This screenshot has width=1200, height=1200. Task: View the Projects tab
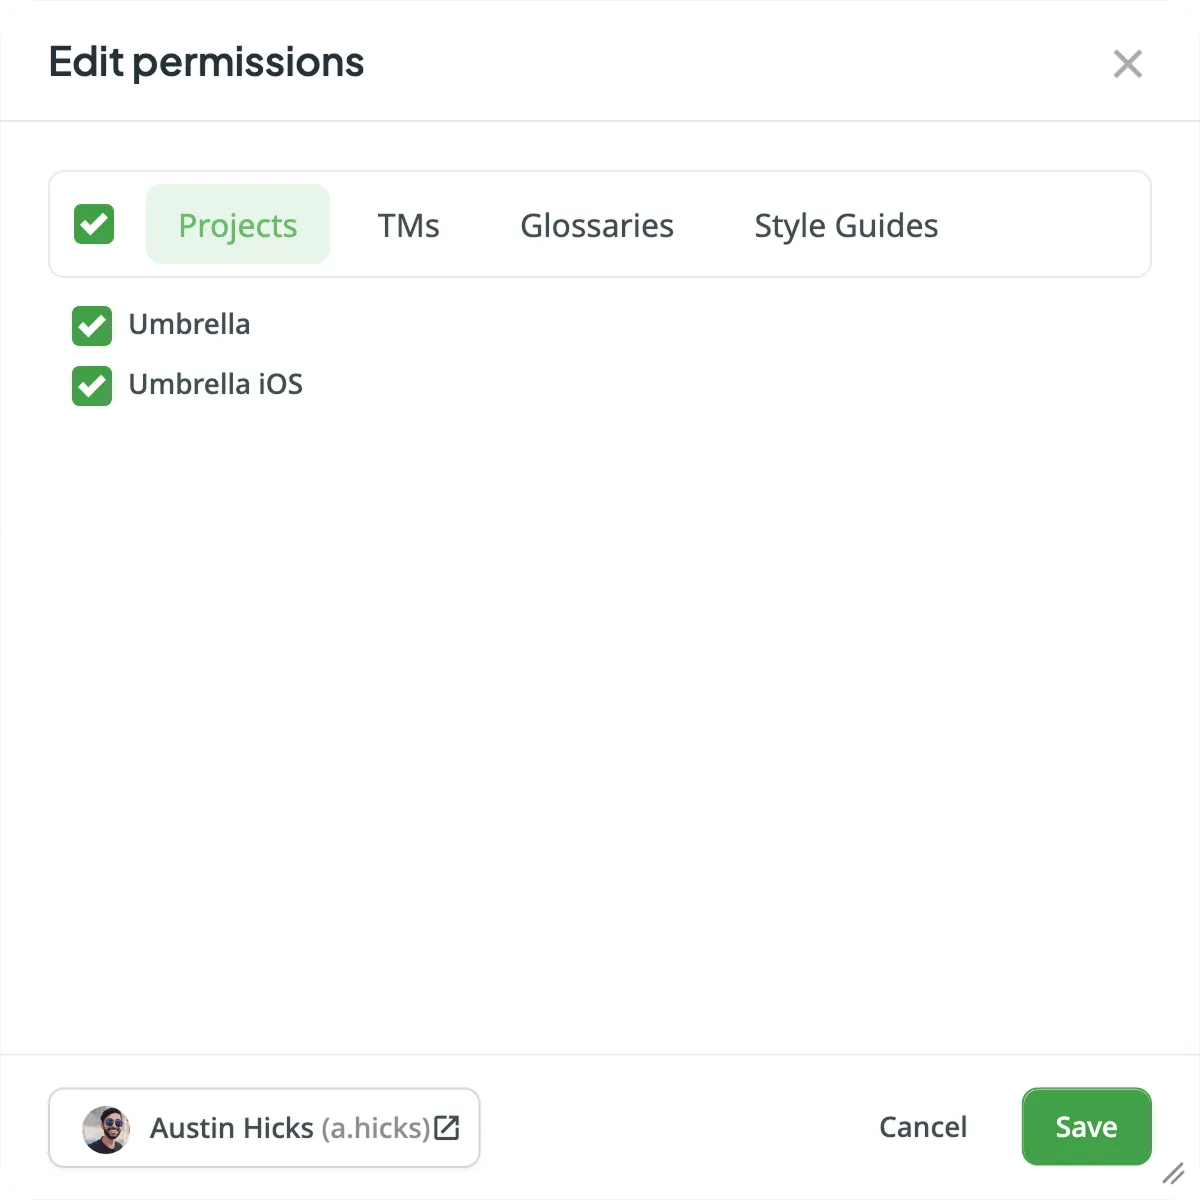pyautogui.click(x=238, y=224)
